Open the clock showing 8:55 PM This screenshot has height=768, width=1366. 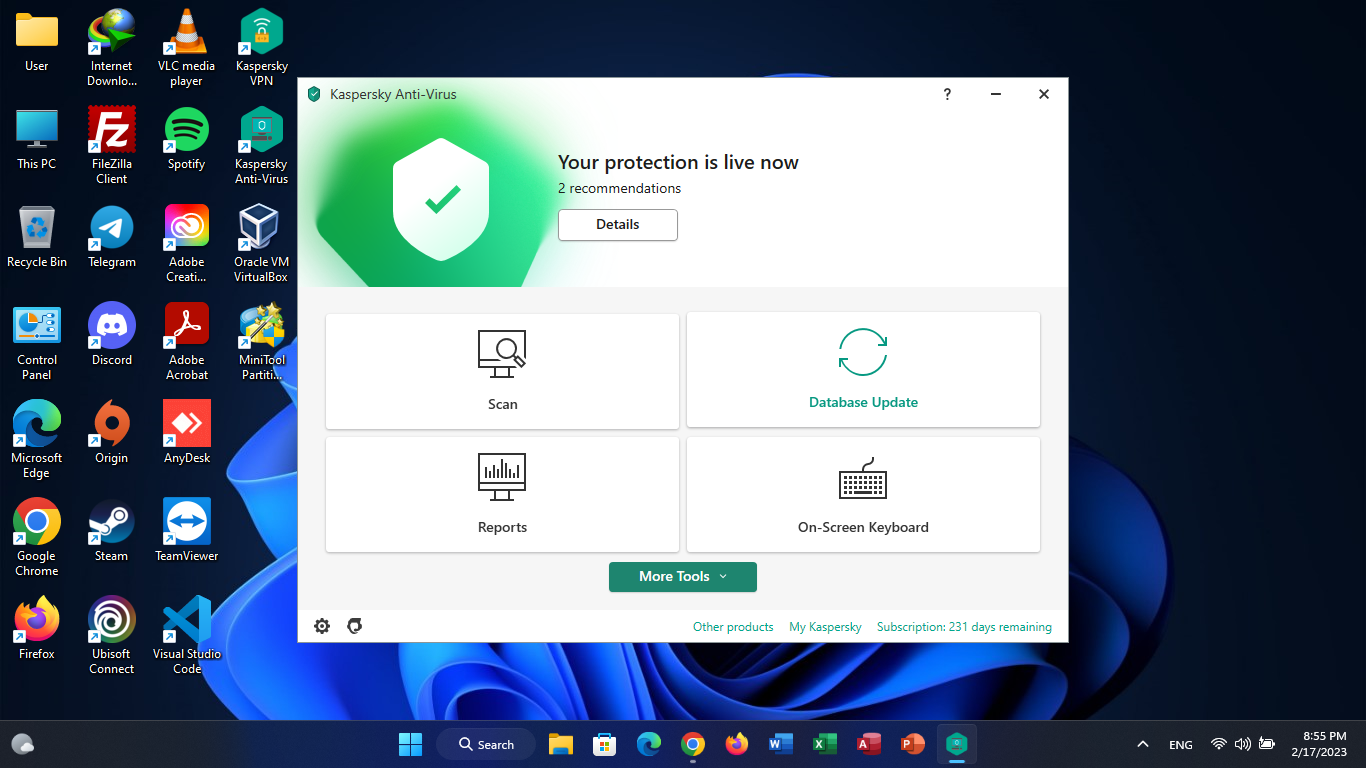[x=1319, y=744]
